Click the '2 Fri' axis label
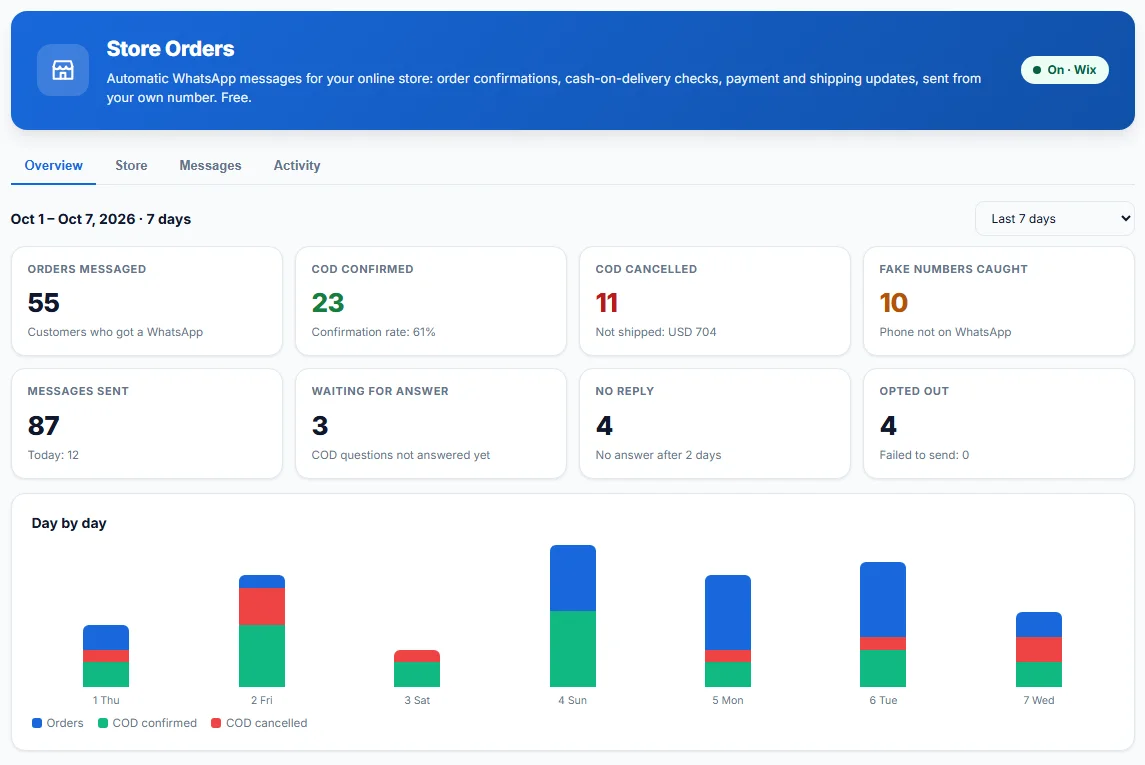 pos(261,700)
